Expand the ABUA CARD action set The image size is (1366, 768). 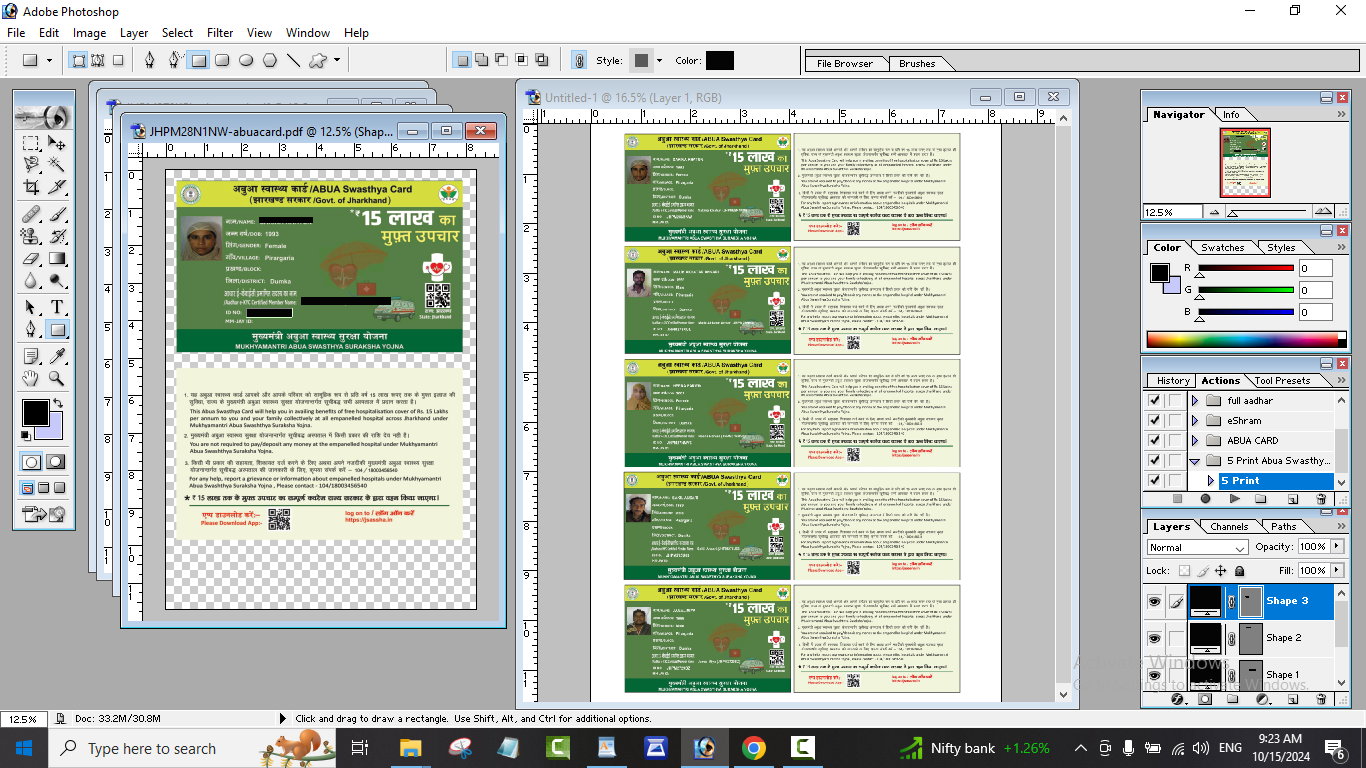pos(1194,441)
